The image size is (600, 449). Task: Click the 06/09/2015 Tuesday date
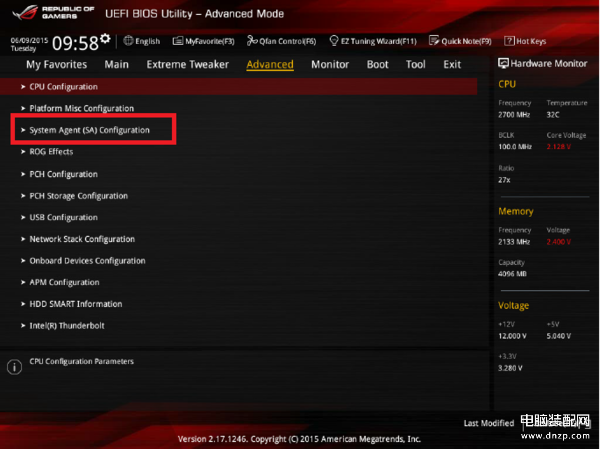29,44
